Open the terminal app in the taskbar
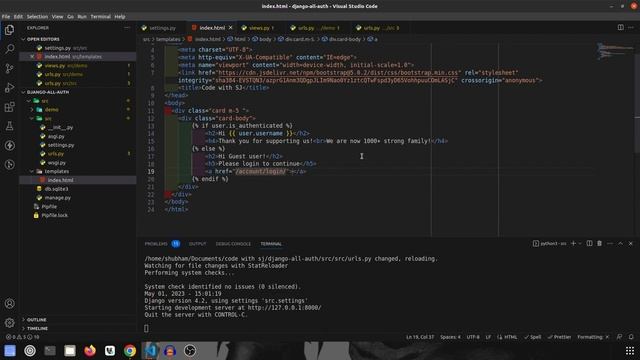 [50, 351]
